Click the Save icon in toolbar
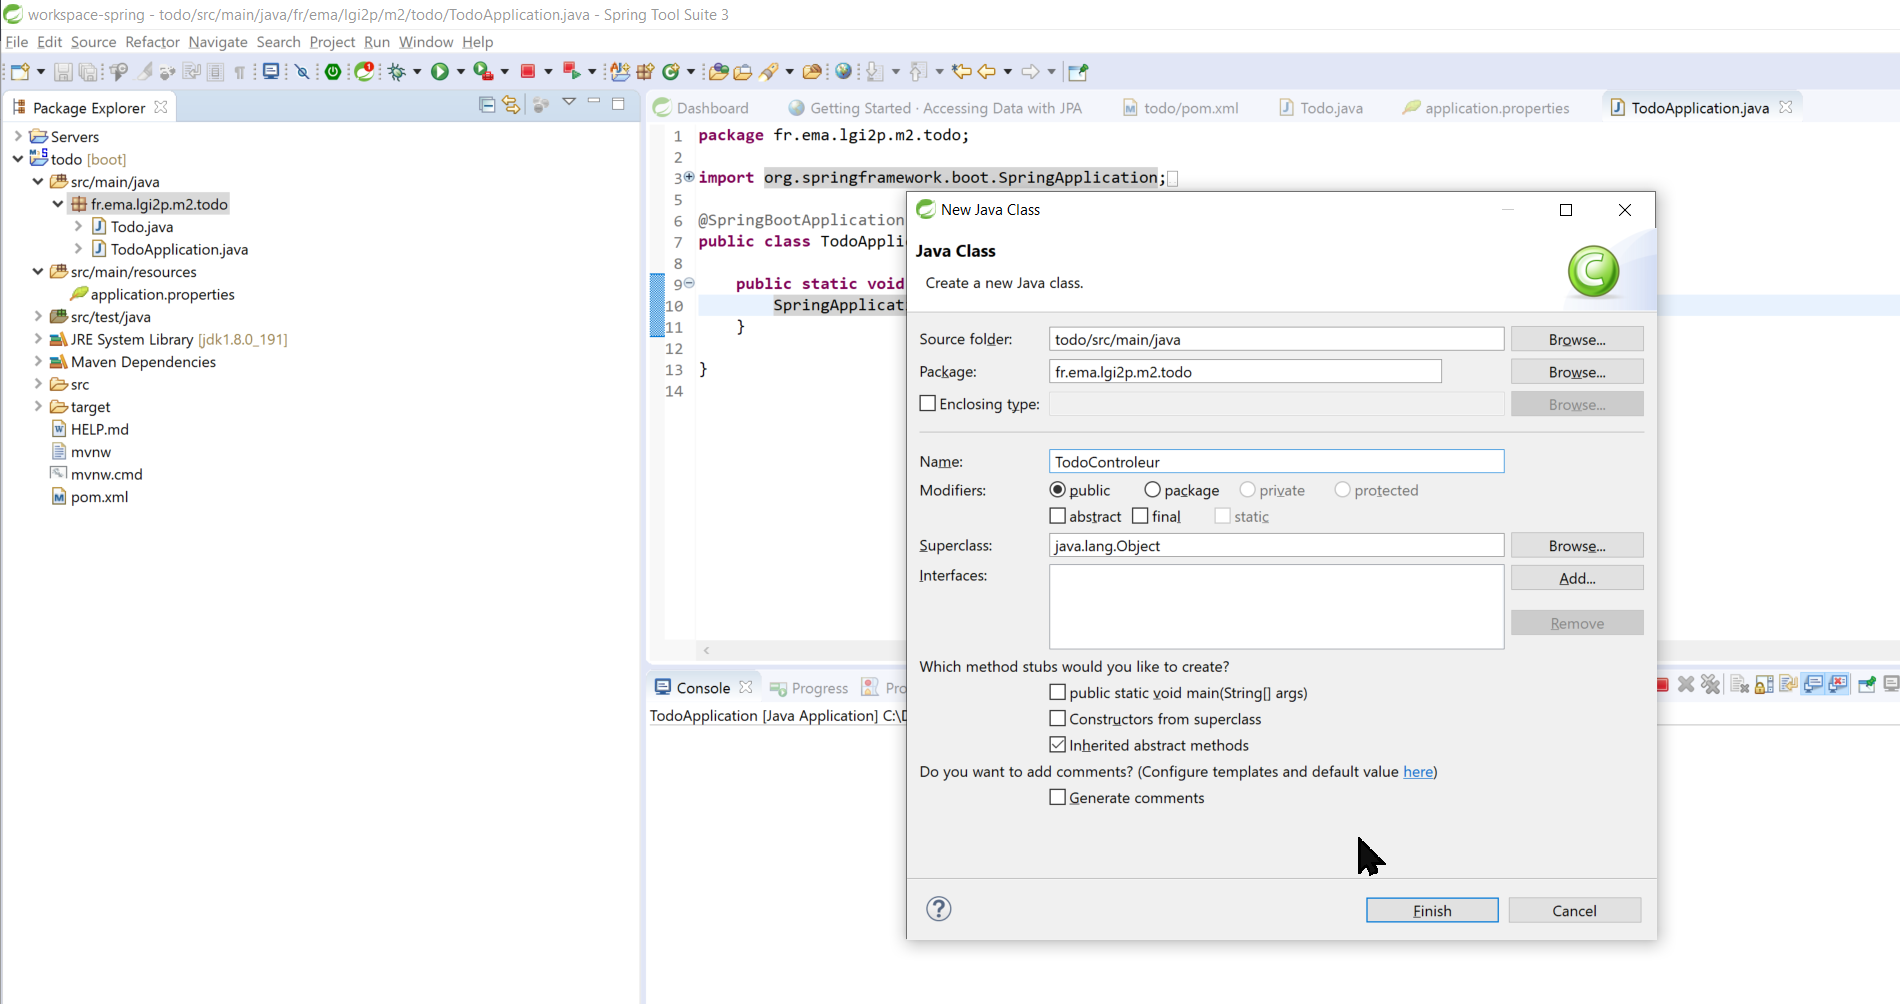 62,72
